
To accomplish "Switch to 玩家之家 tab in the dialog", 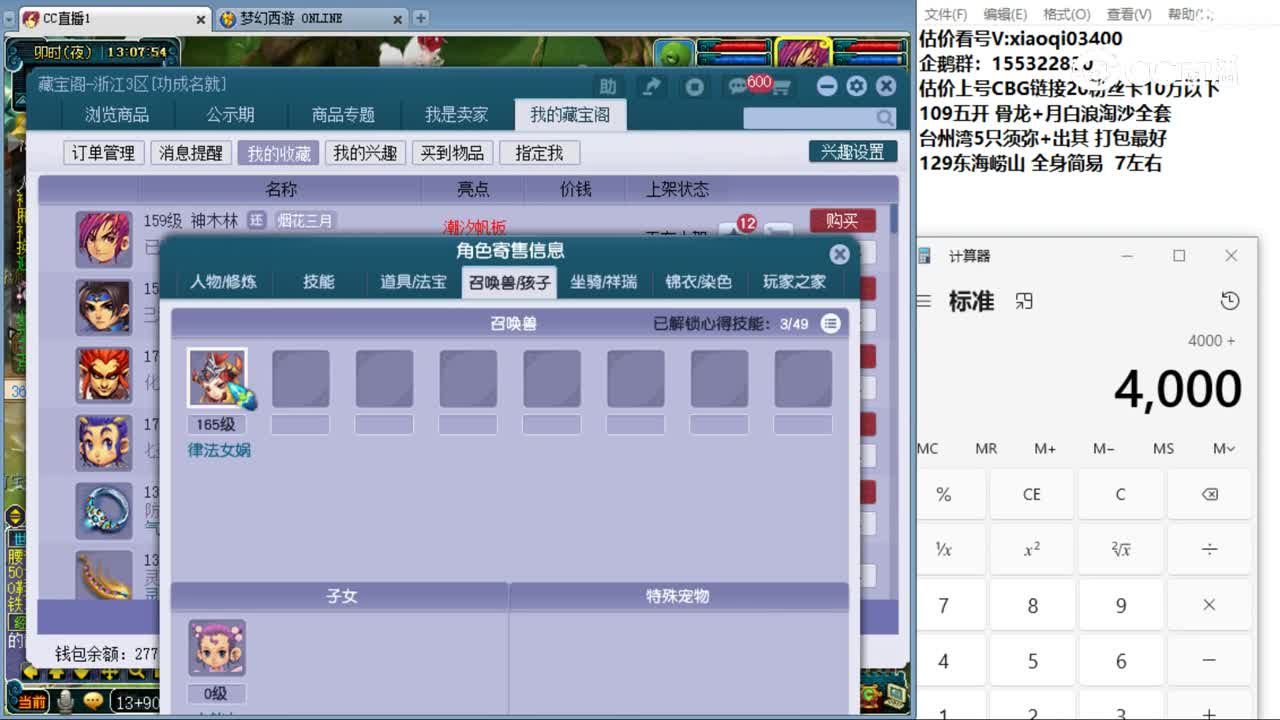I will point(794,282).
